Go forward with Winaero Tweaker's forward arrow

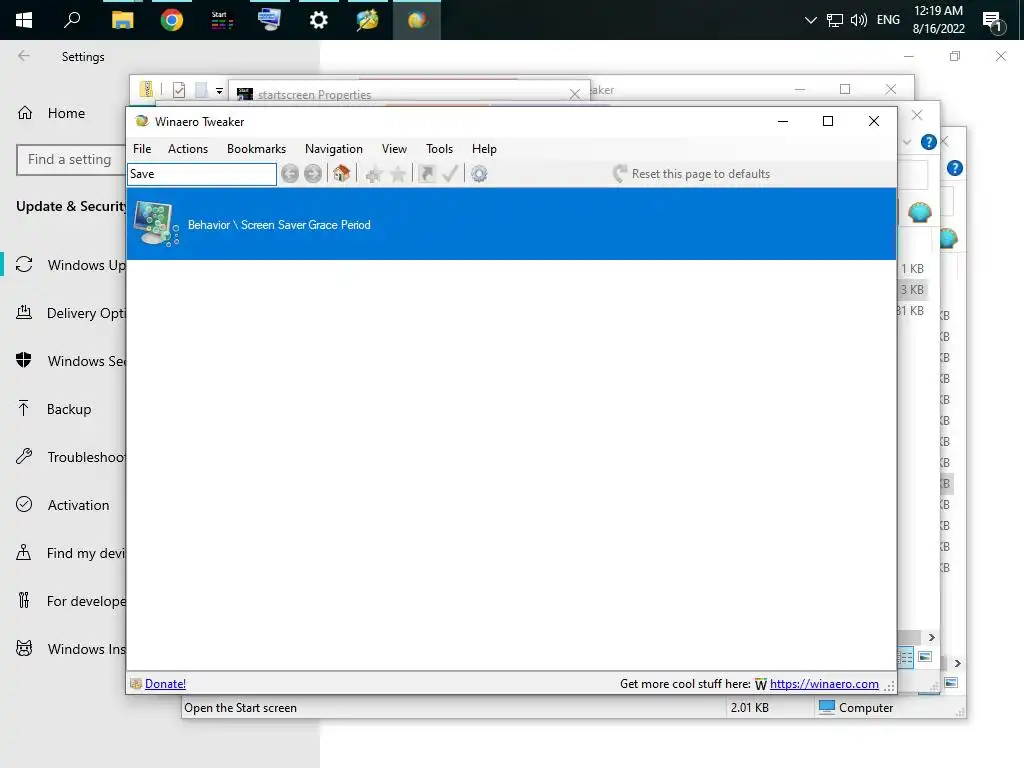(x=313, y=174)
